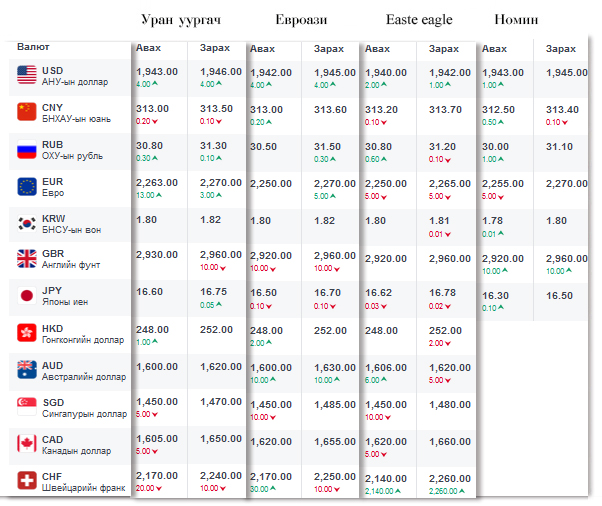Click the KRW South Korea flag icon
Screen dimensions: 602x506
[27, 222]
